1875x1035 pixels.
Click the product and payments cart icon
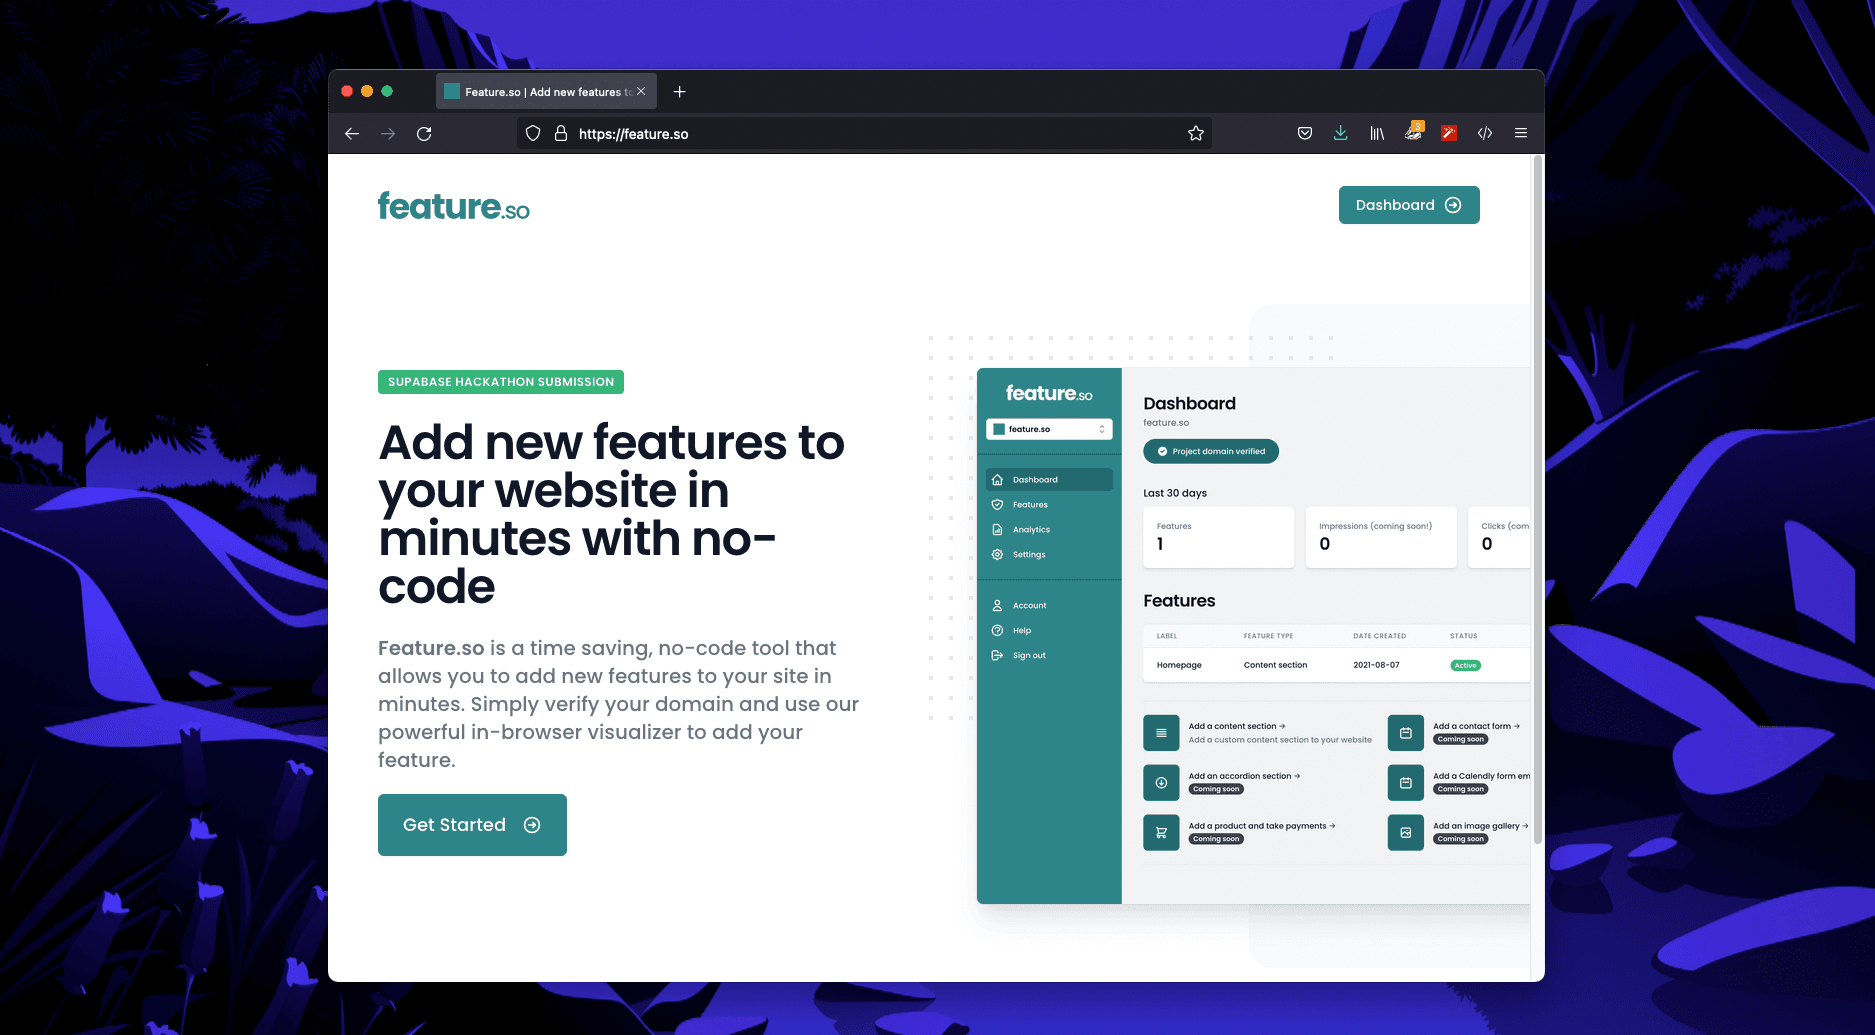[1161, 833]
